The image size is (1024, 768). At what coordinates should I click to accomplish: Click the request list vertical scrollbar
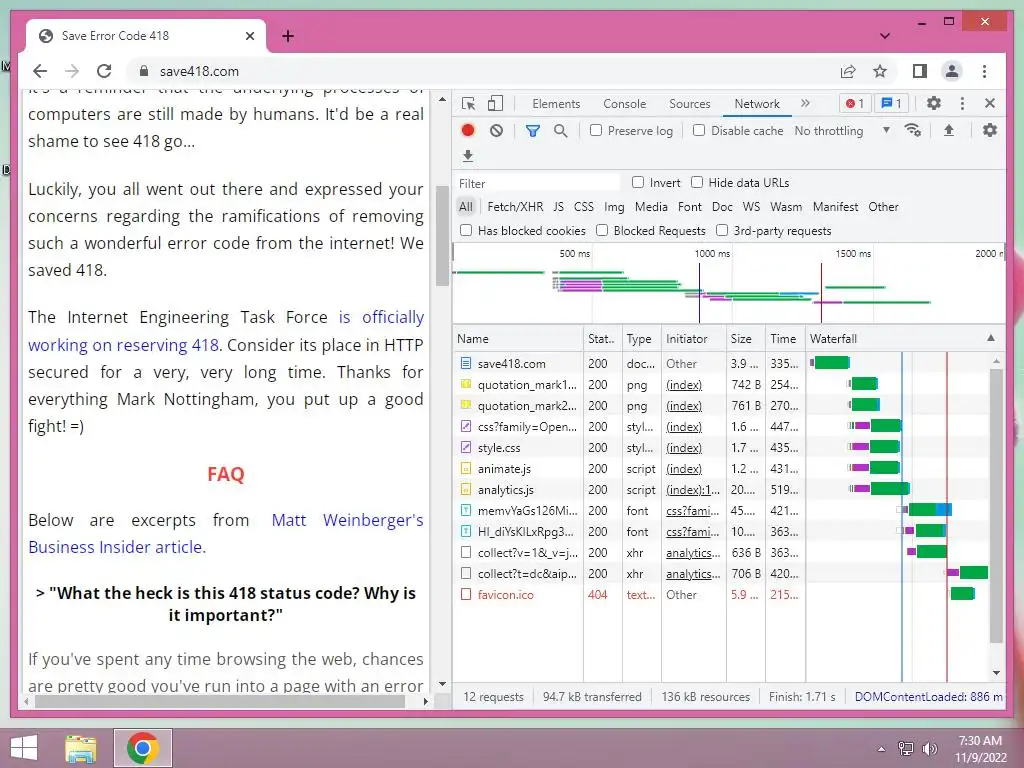point(996,505)
